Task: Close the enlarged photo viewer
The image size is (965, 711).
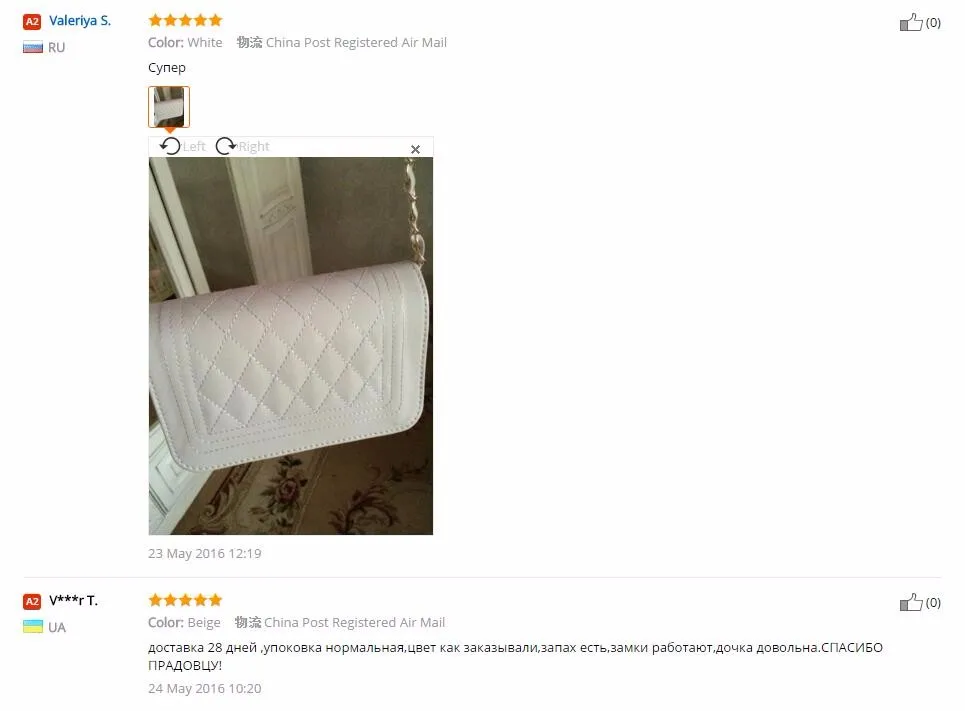Action: (x=415, y=149)
